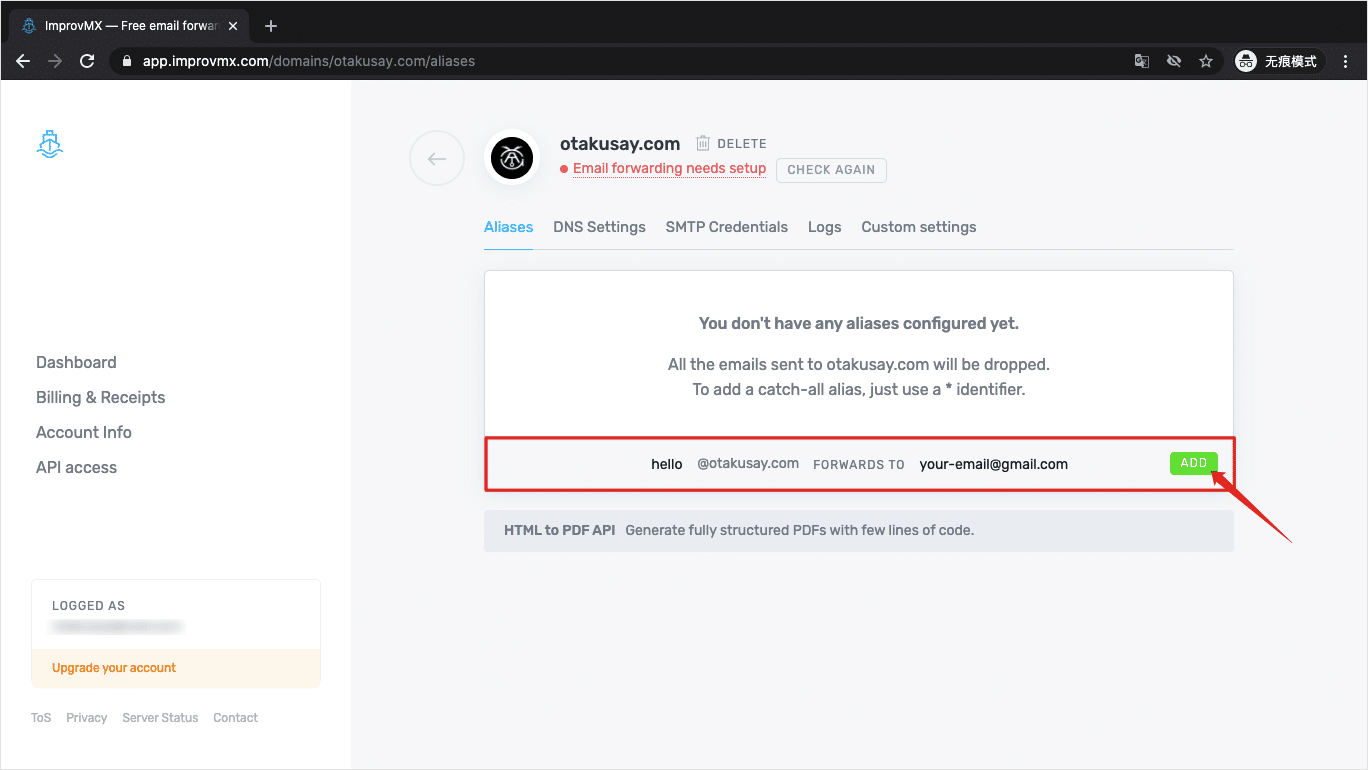Open the HTML to PDF API banner
1368x770 pixels.
coord(859,531)
